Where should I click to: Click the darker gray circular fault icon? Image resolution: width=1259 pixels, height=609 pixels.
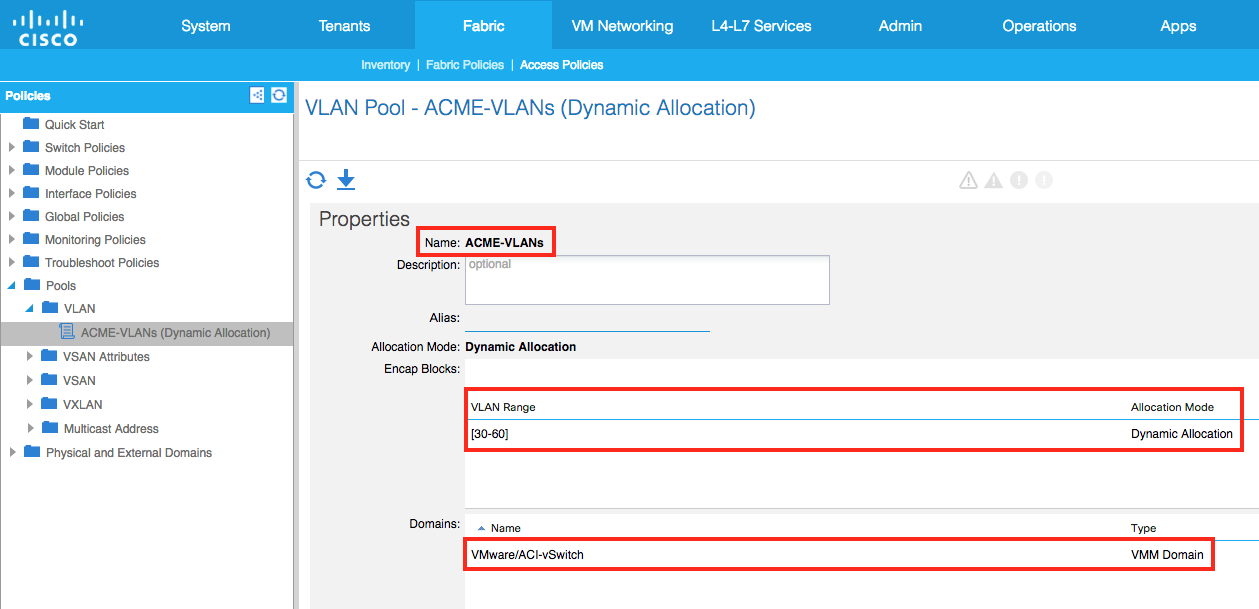(x=1019, y=180)
